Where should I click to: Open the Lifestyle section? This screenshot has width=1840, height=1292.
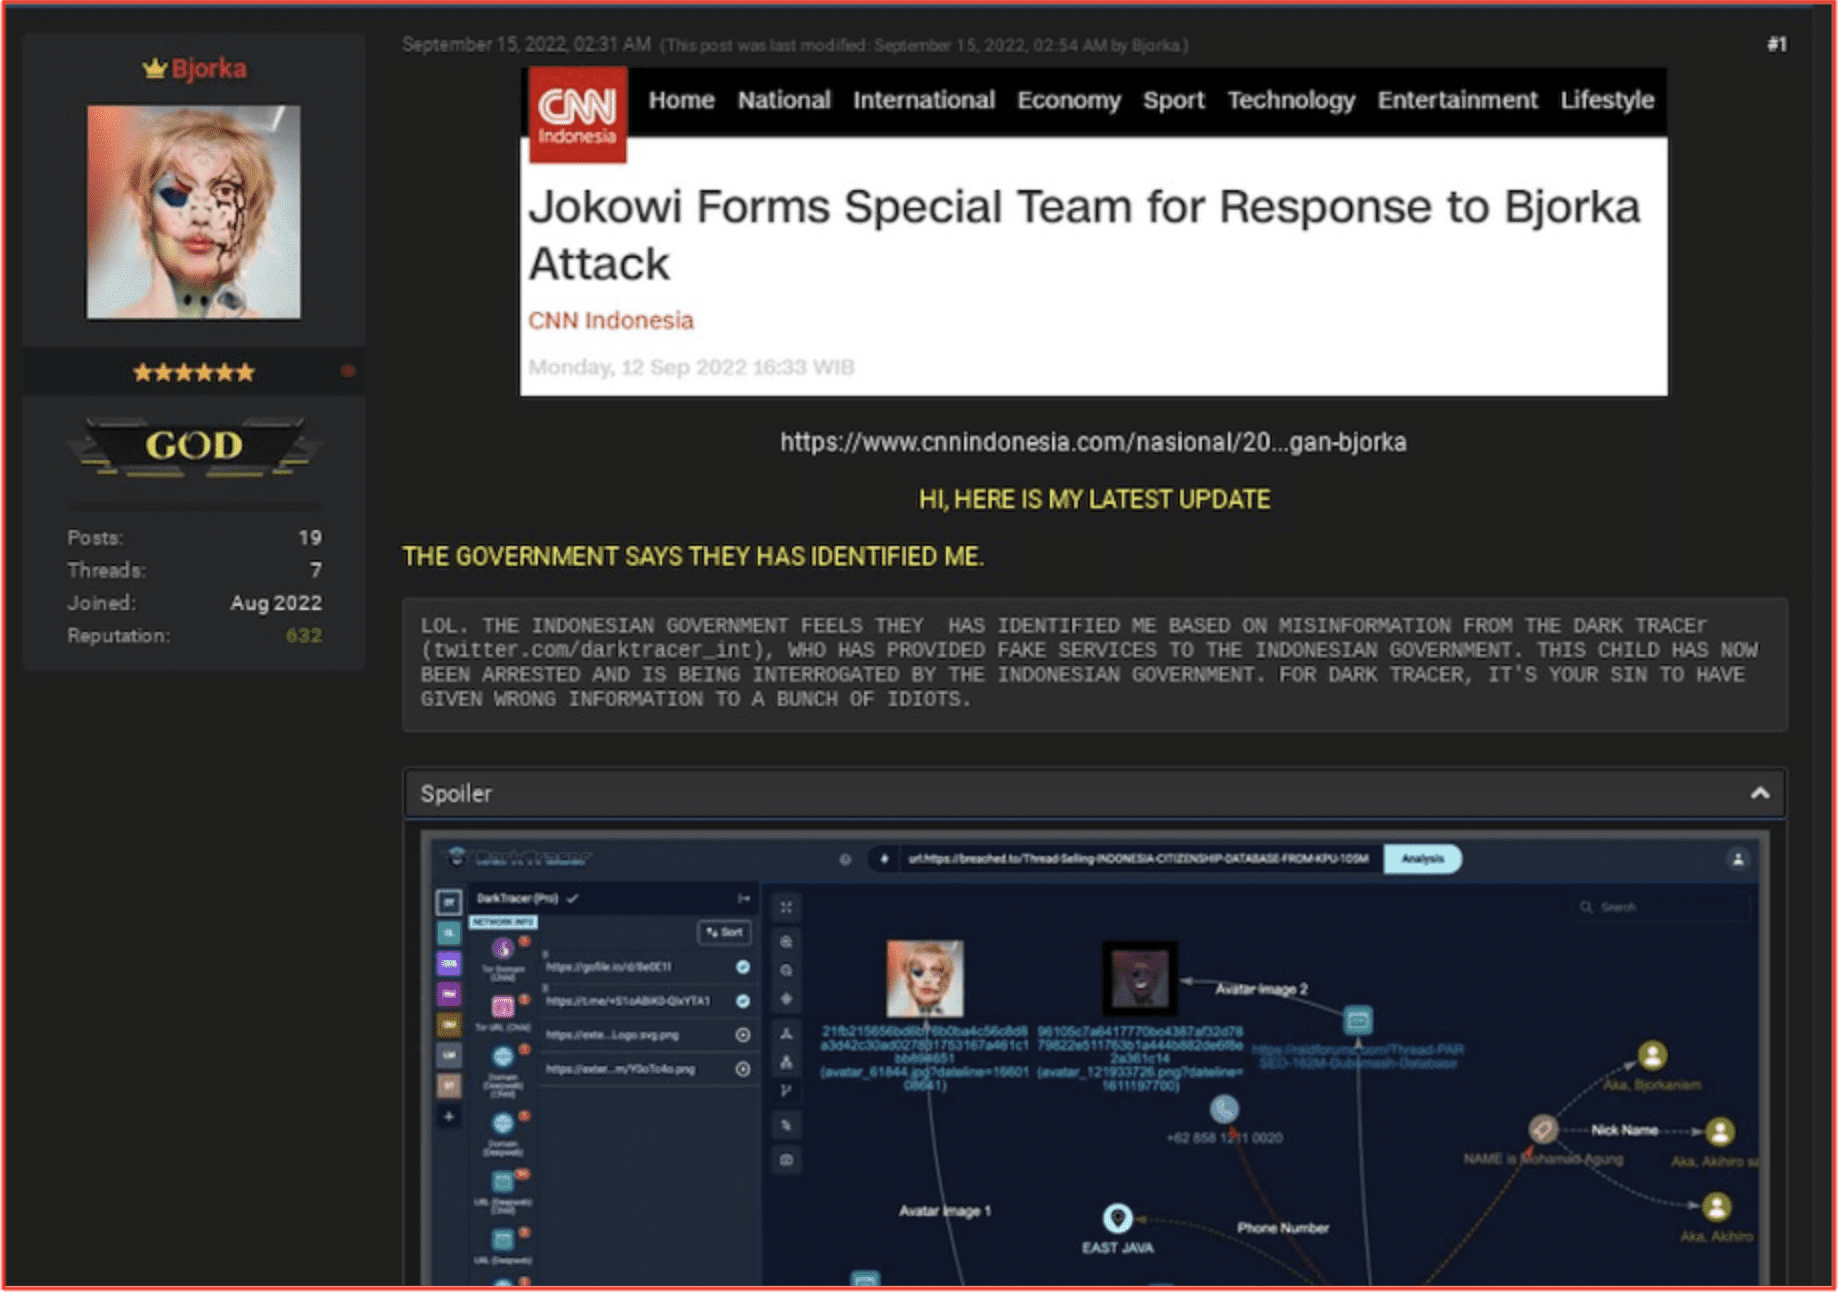(x=1607, y=100)
